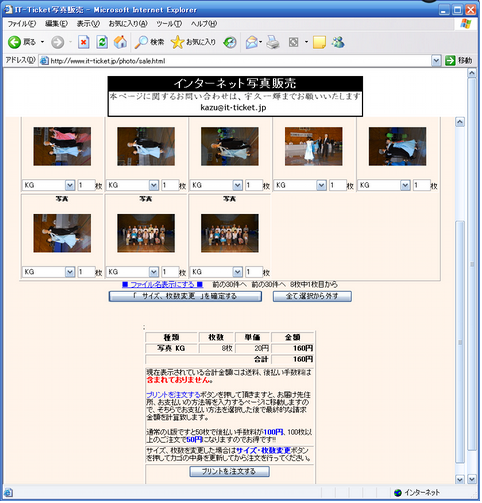Open the お気に入り(A) menu
482x503 pixels.
[x=128, y=24]
